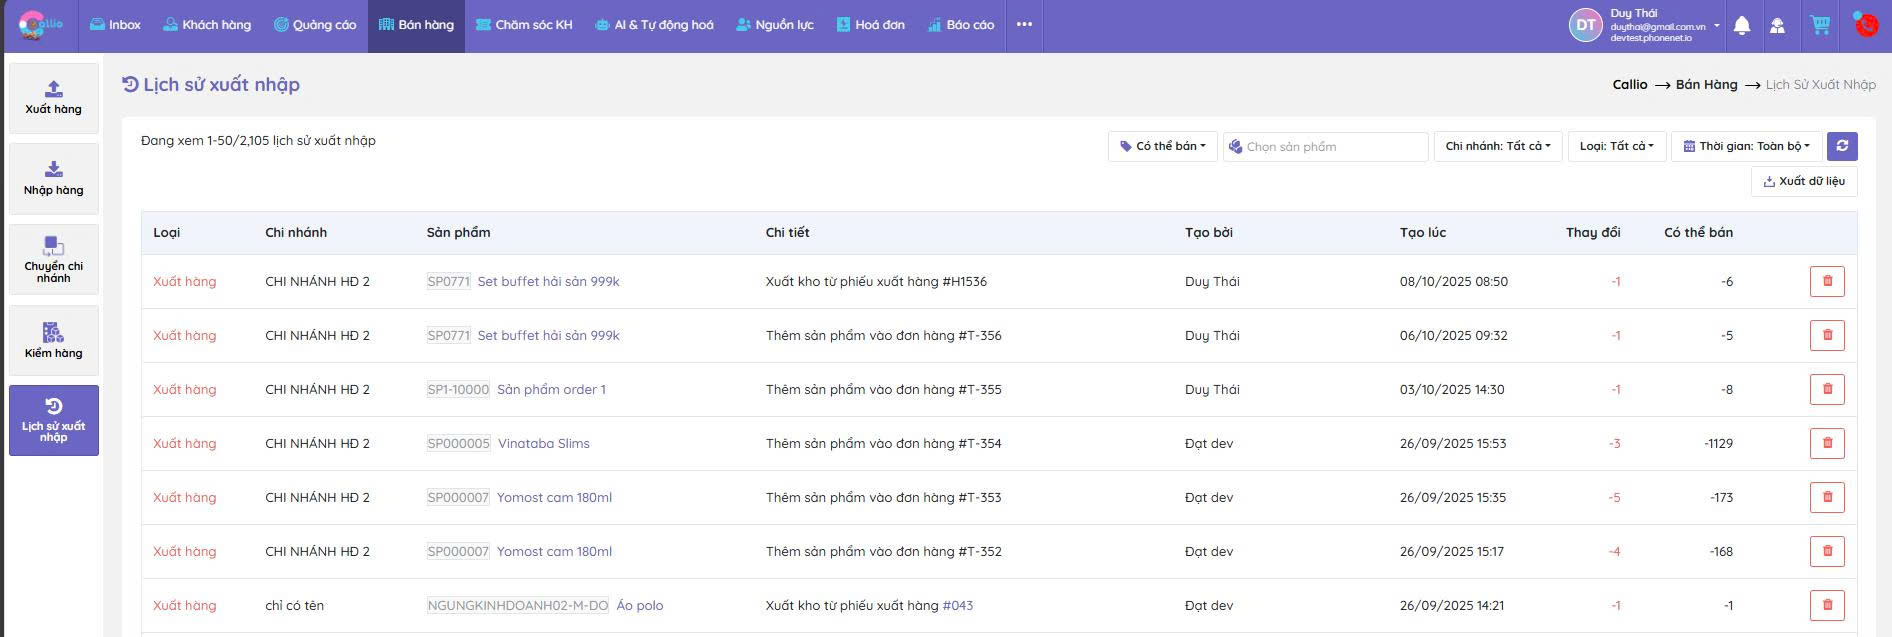Switch to the Khách hàng menu
The image size is (1892, 637).
point(207,25)
